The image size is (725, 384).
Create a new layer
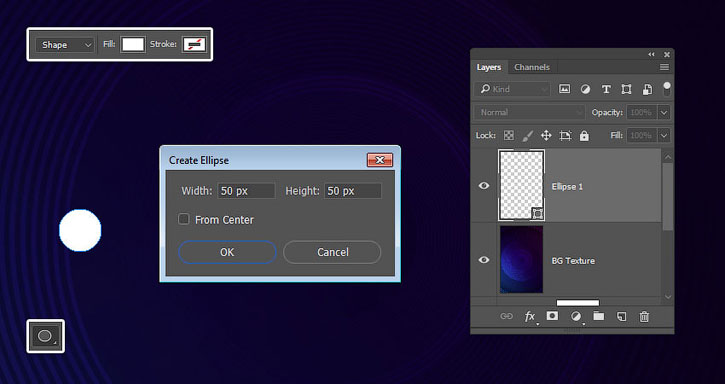(621, 316)
